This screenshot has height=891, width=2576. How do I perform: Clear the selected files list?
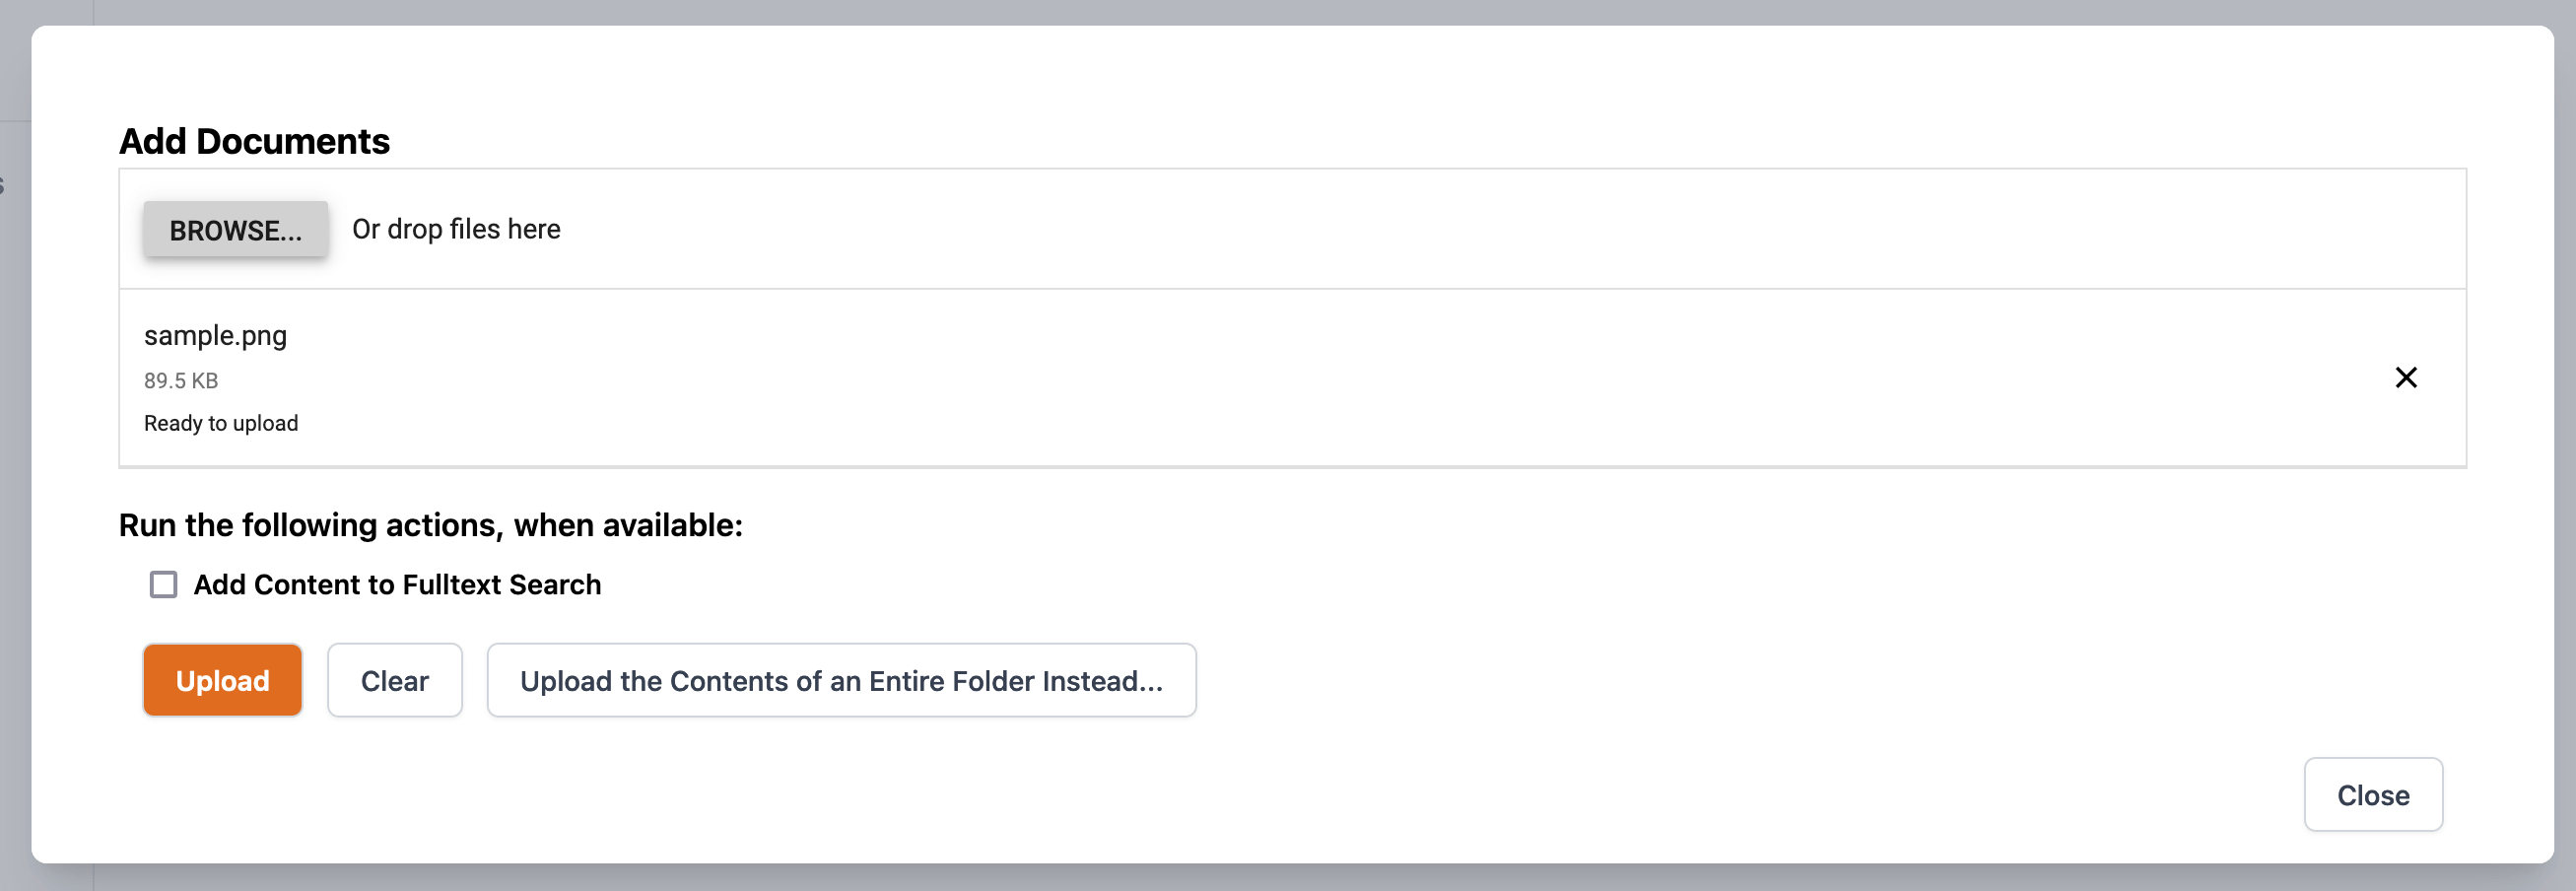395,680
